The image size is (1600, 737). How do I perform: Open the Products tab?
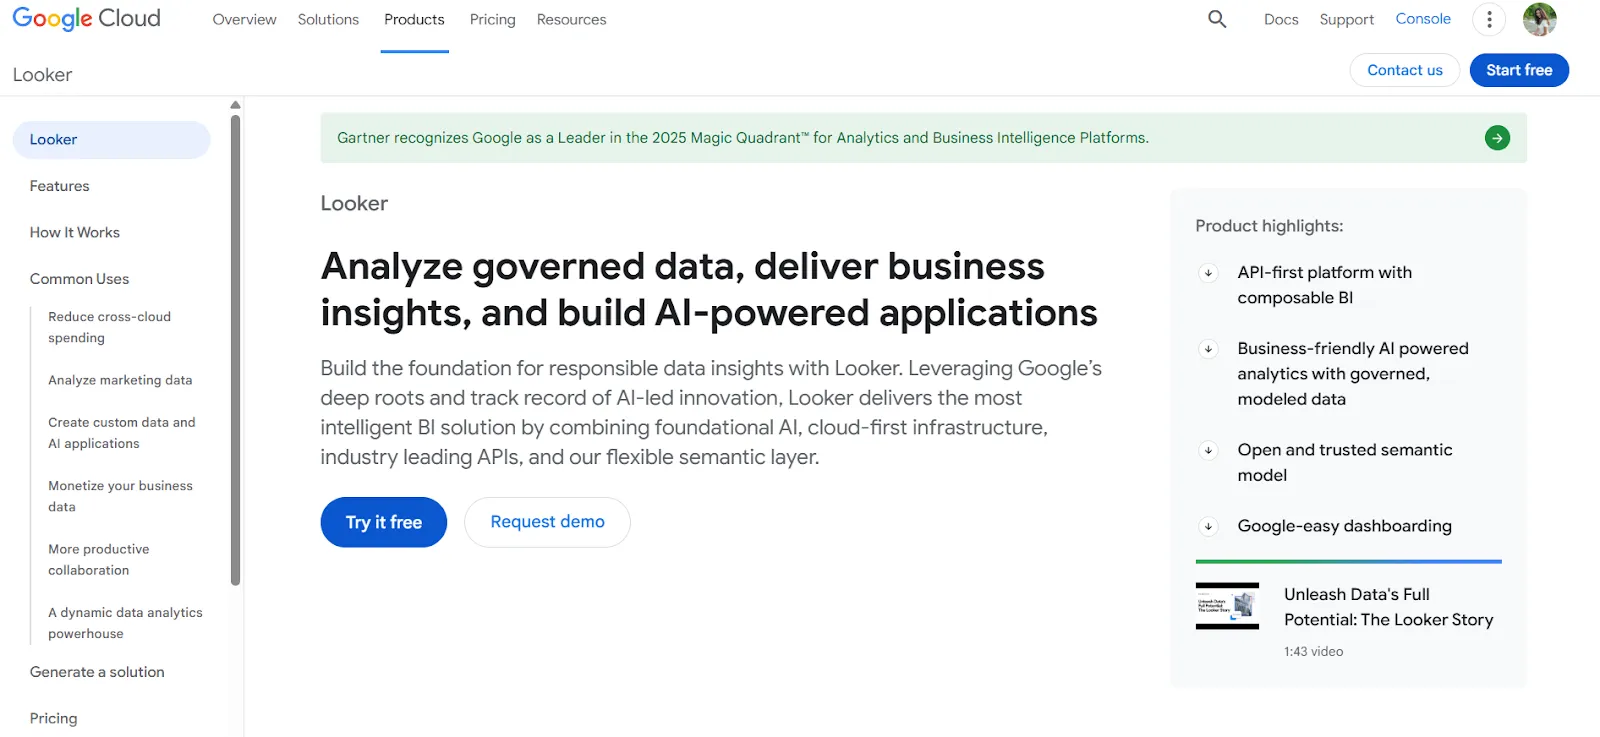coord(414,20)
